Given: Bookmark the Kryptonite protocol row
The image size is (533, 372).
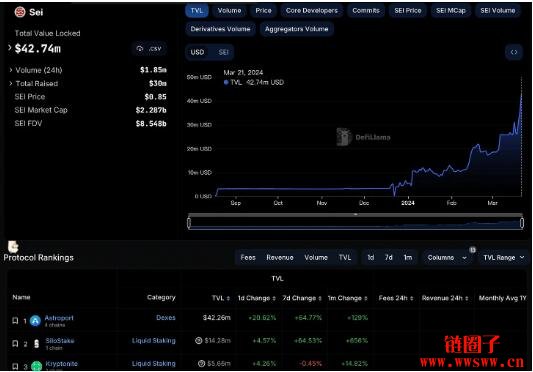Looking at the screenshot, I should [15, 366].
